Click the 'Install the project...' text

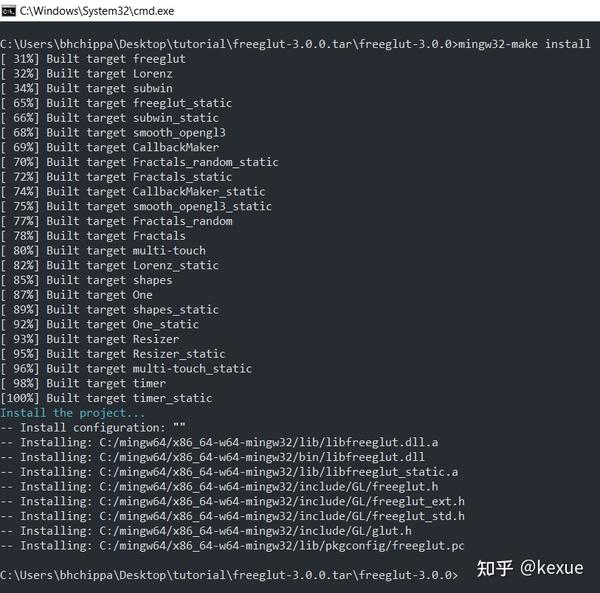pos(73,413)
